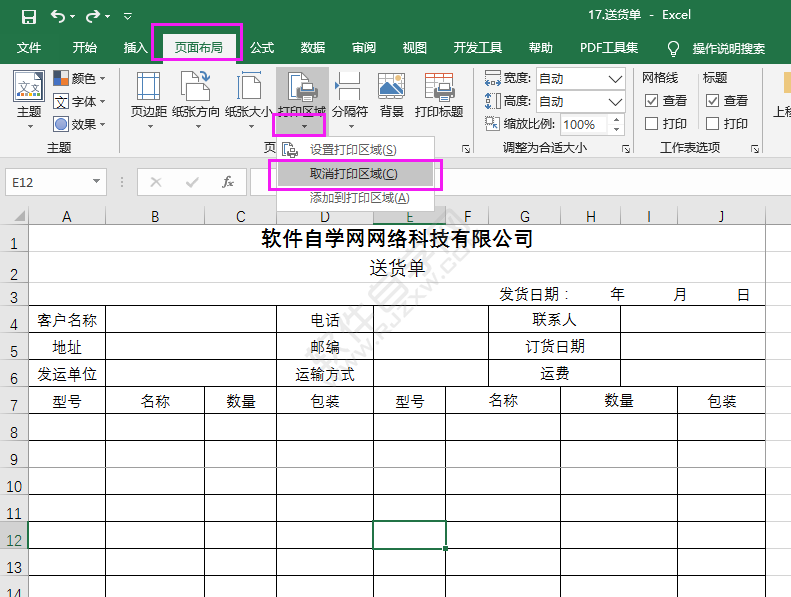The width and height of the screenshot is (791, 597).
Task: Toggle Gridlines View (查看) checkbox
Action: point(651,101)
